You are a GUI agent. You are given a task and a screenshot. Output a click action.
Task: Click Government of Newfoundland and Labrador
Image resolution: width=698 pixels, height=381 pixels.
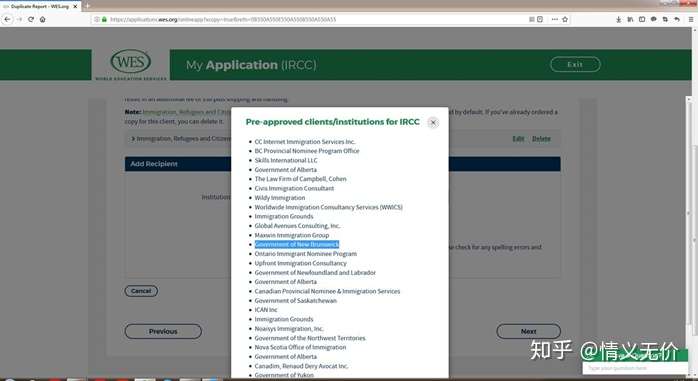click(x=315, y=272)
